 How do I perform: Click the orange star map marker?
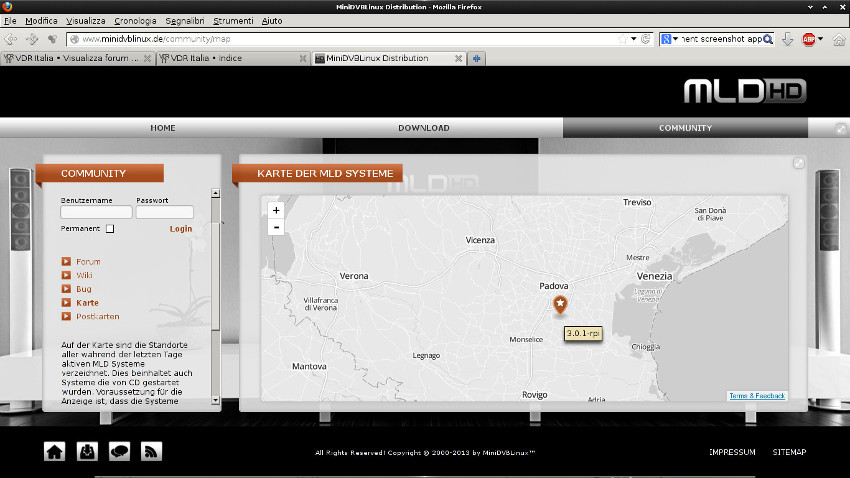(560, 304)
